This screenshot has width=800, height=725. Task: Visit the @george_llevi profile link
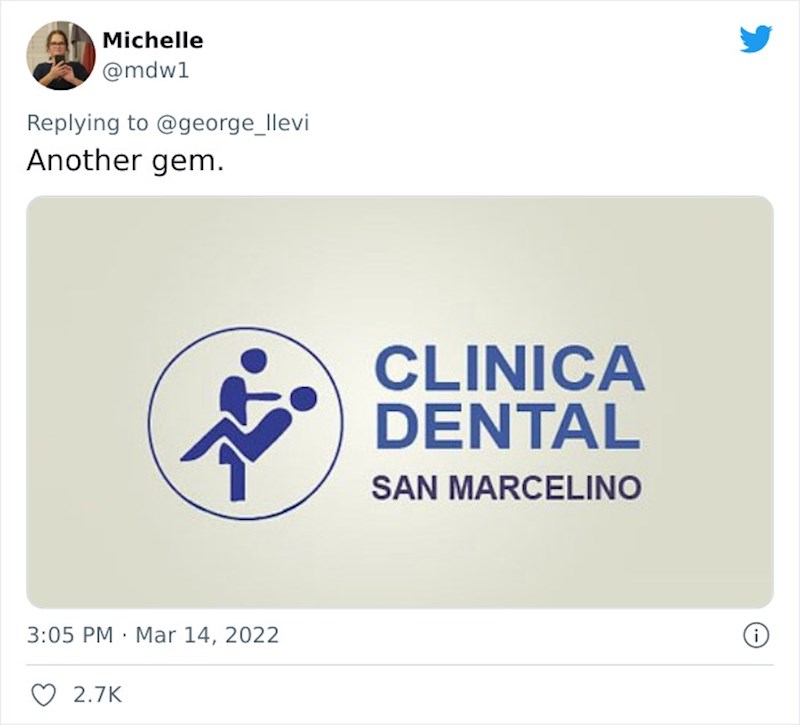click(232, 122)
